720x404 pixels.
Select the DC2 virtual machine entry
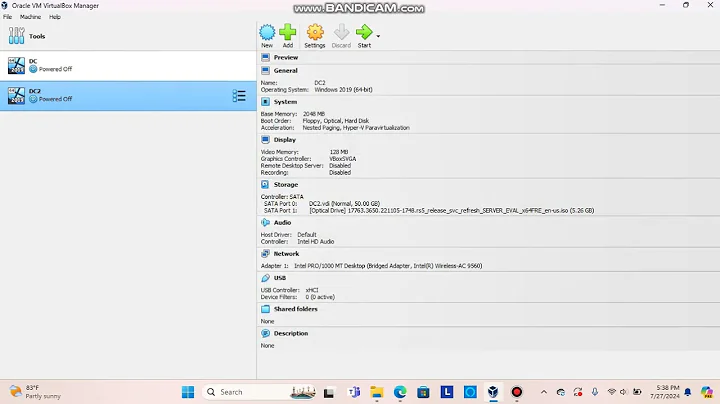[128, 95]
